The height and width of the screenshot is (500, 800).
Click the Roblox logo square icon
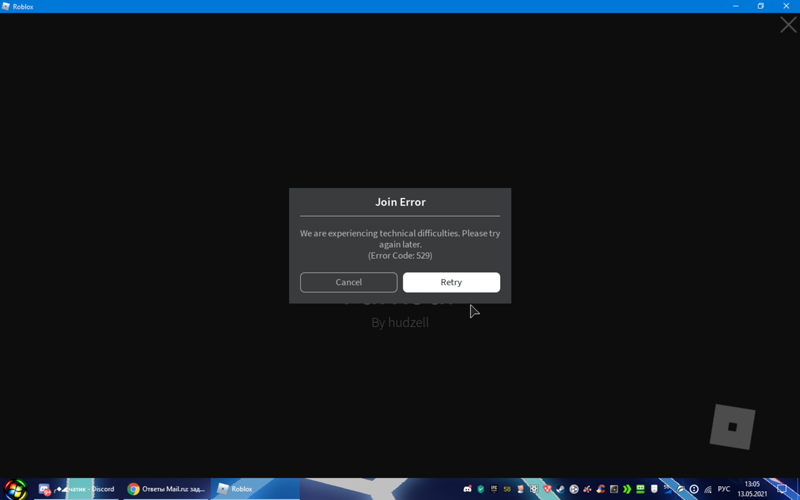[732, 427]
